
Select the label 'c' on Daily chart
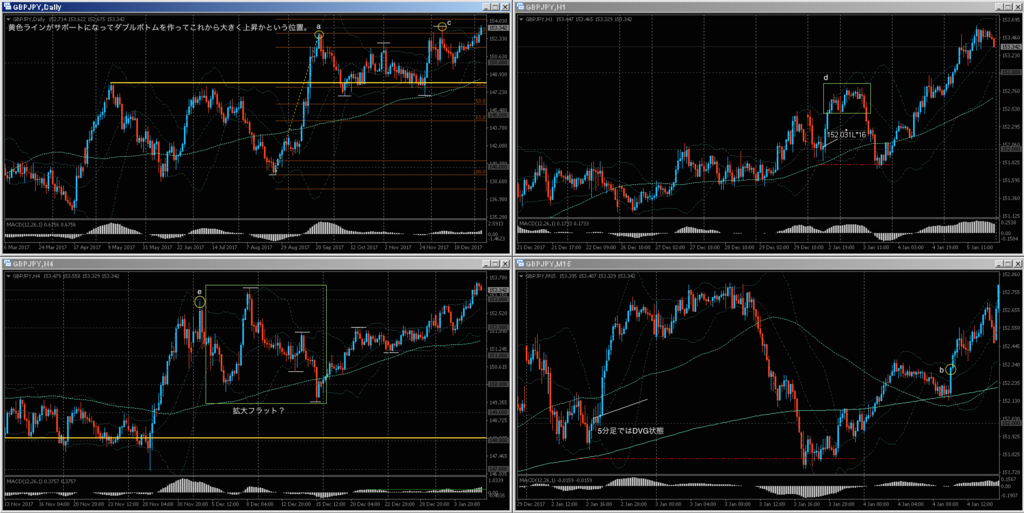click(x=449, y=22)
